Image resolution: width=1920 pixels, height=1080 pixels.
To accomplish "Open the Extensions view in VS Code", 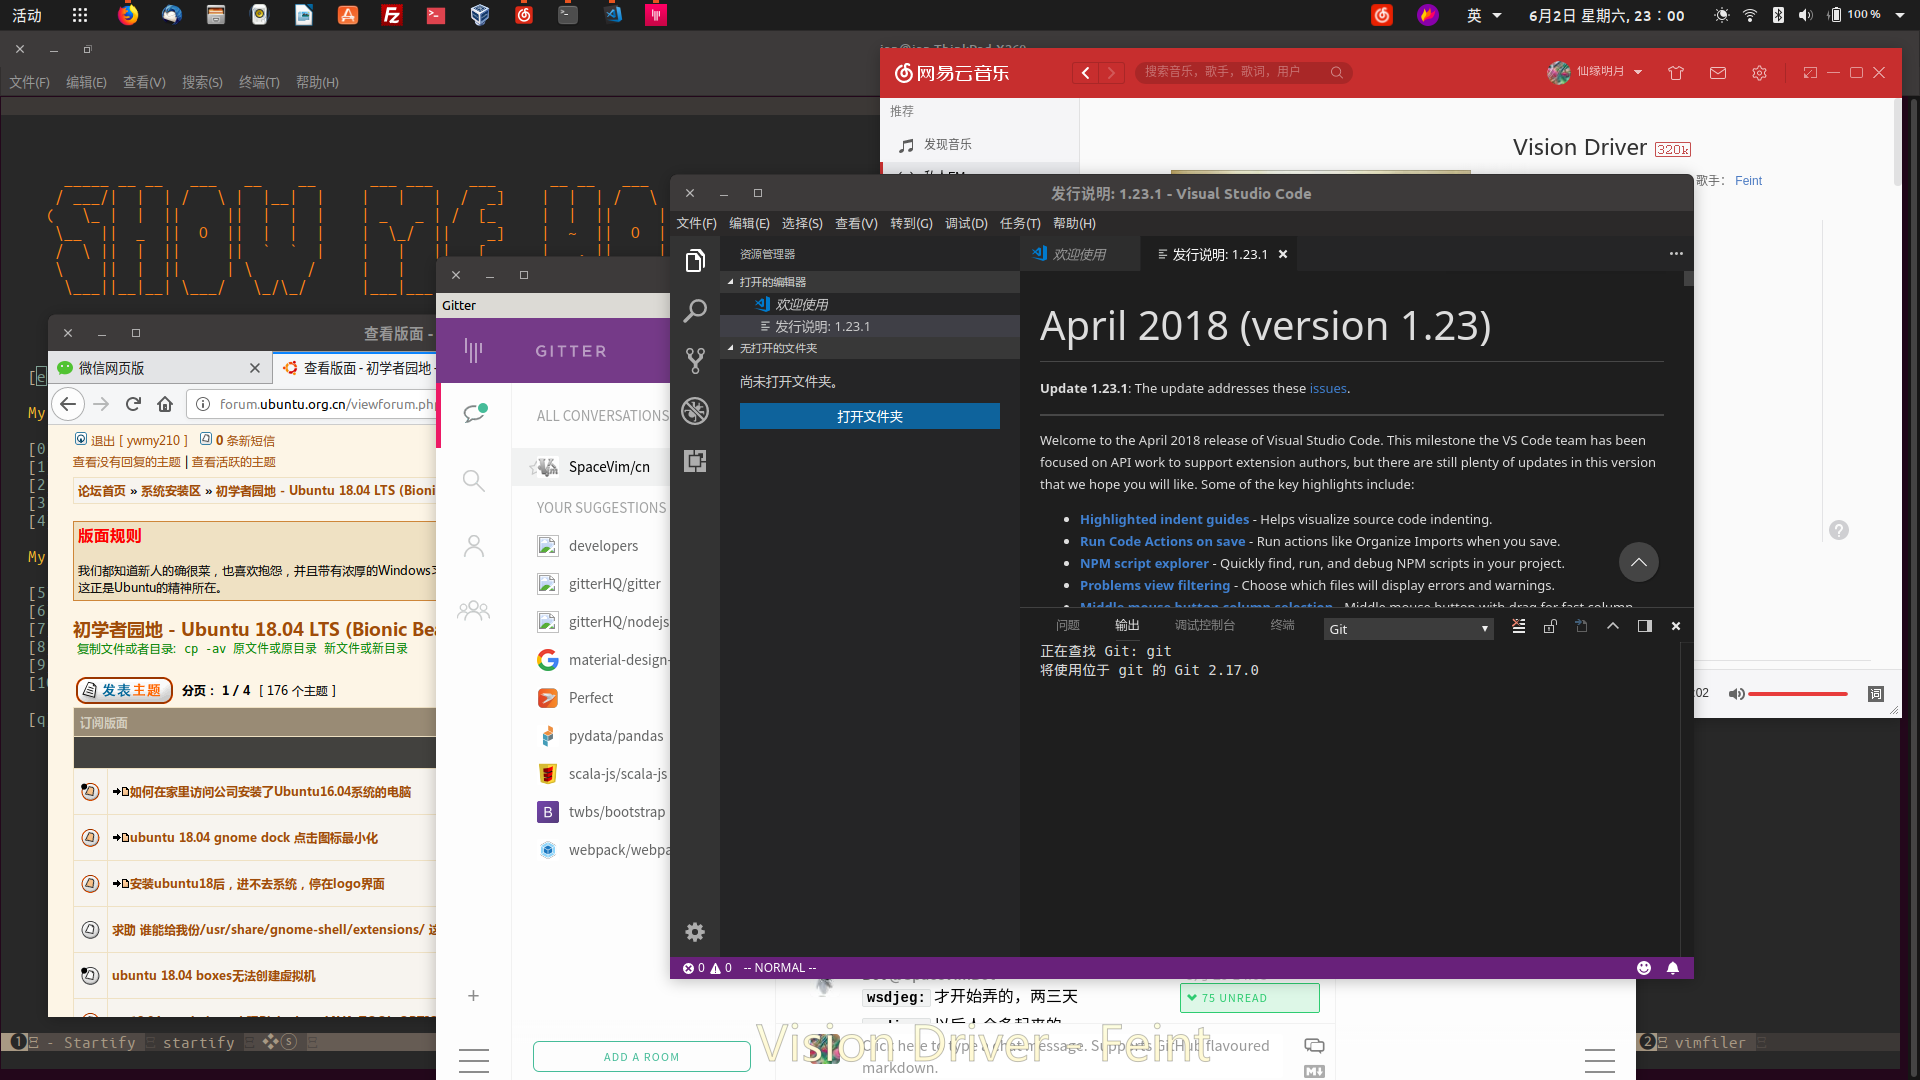I will pyautogui.click(x=695, y=461).
